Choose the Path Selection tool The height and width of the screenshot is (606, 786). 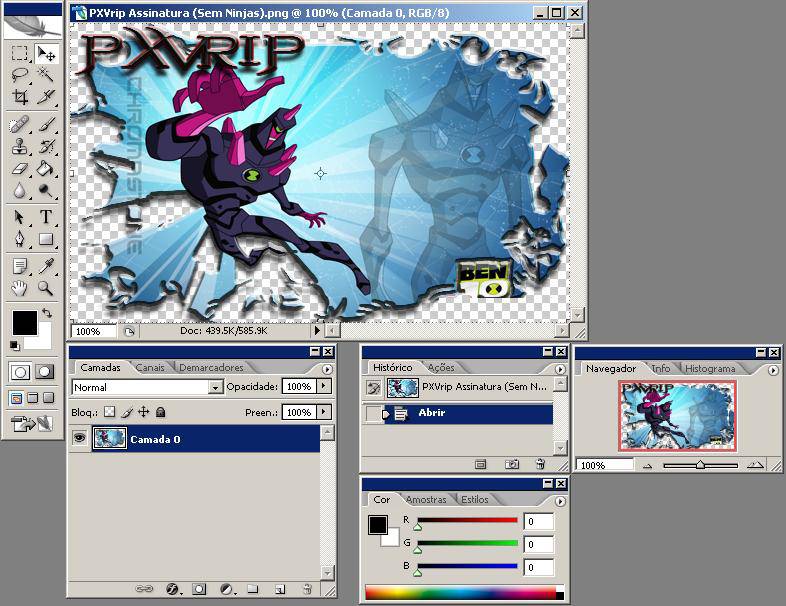point(20,217)
